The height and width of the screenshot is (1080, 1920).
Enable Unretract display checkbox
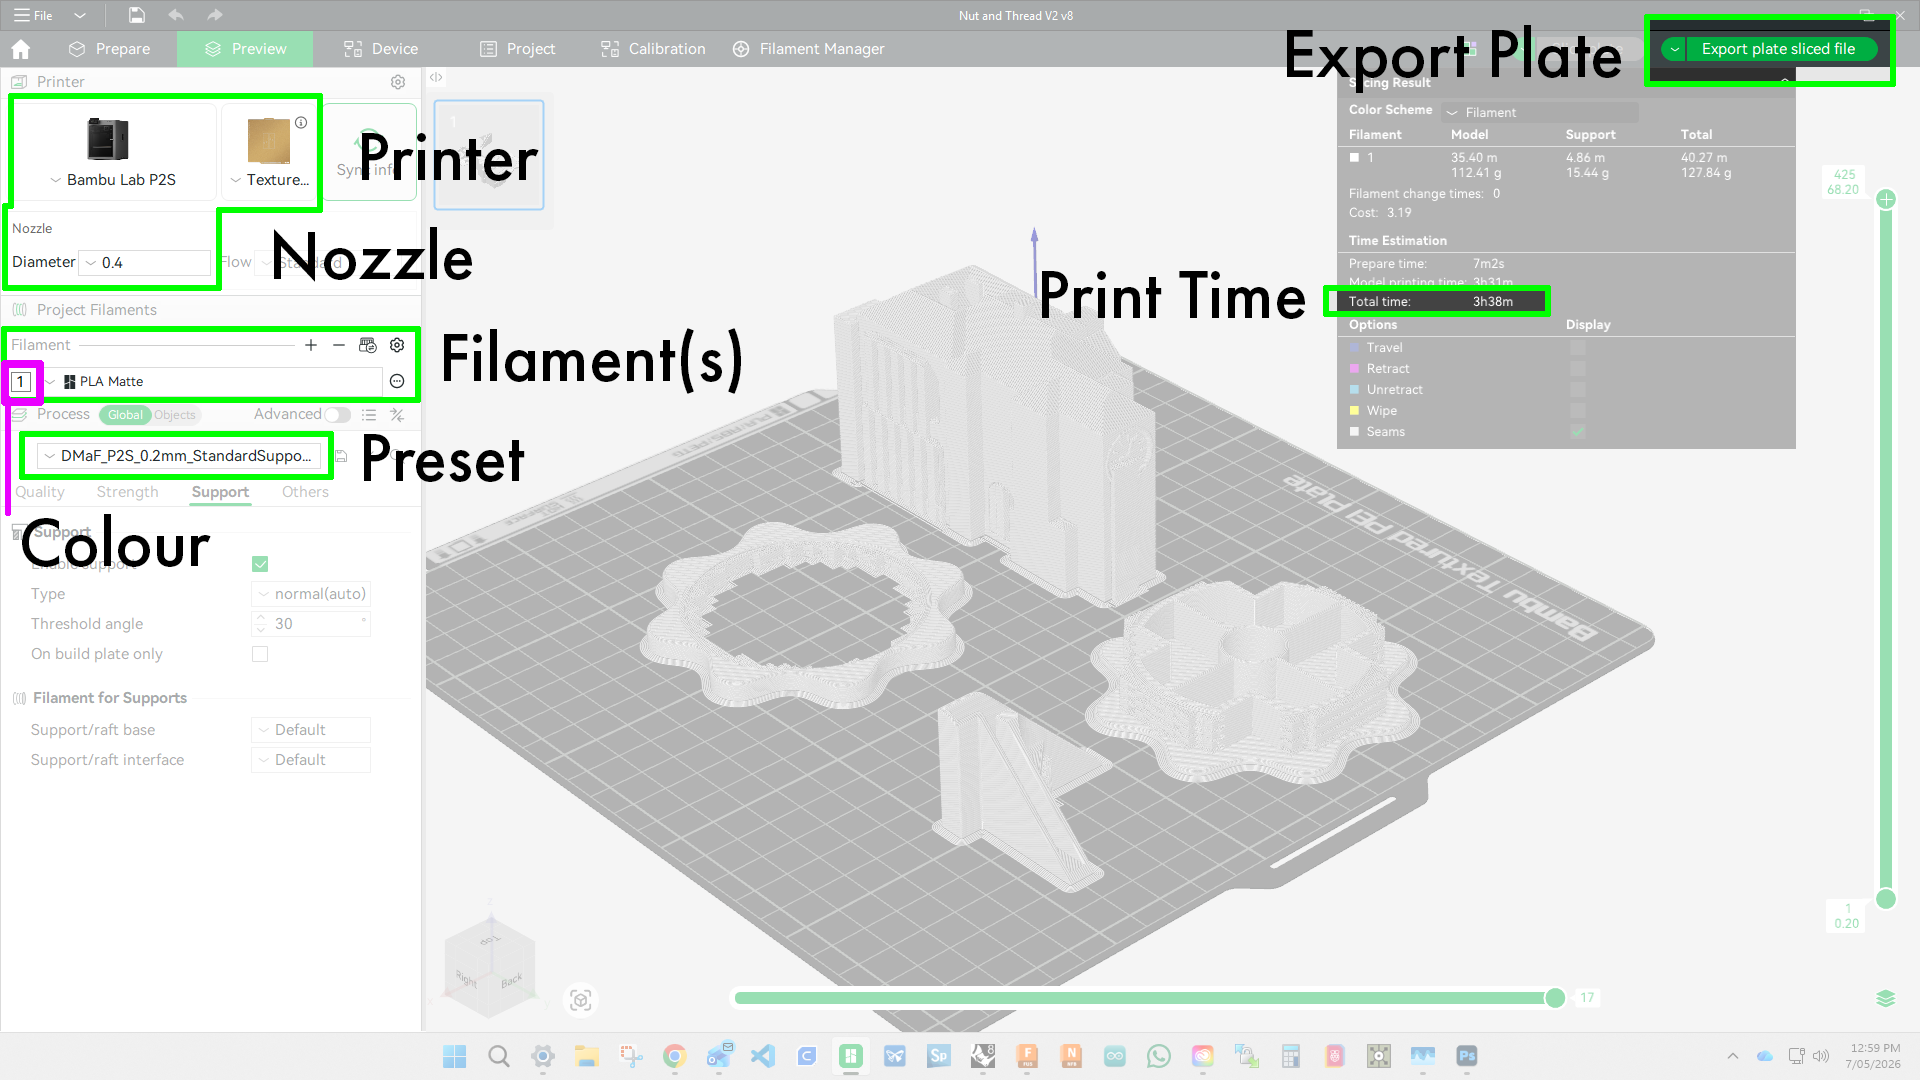point(1578,390)
